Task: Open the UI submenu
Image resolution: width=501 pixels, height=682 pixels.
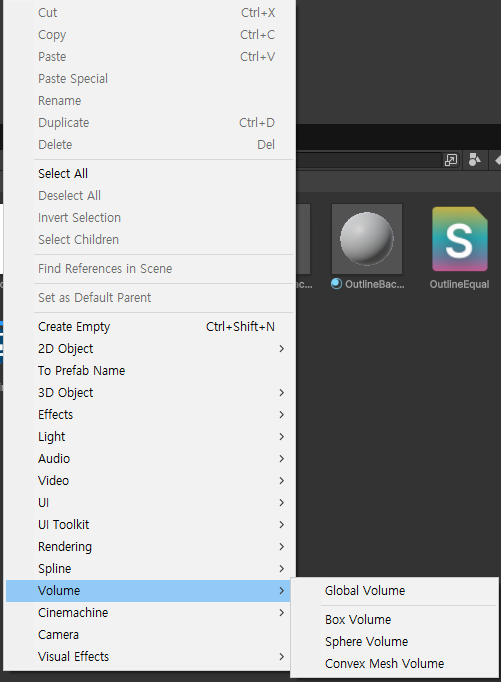Action: 150,503
